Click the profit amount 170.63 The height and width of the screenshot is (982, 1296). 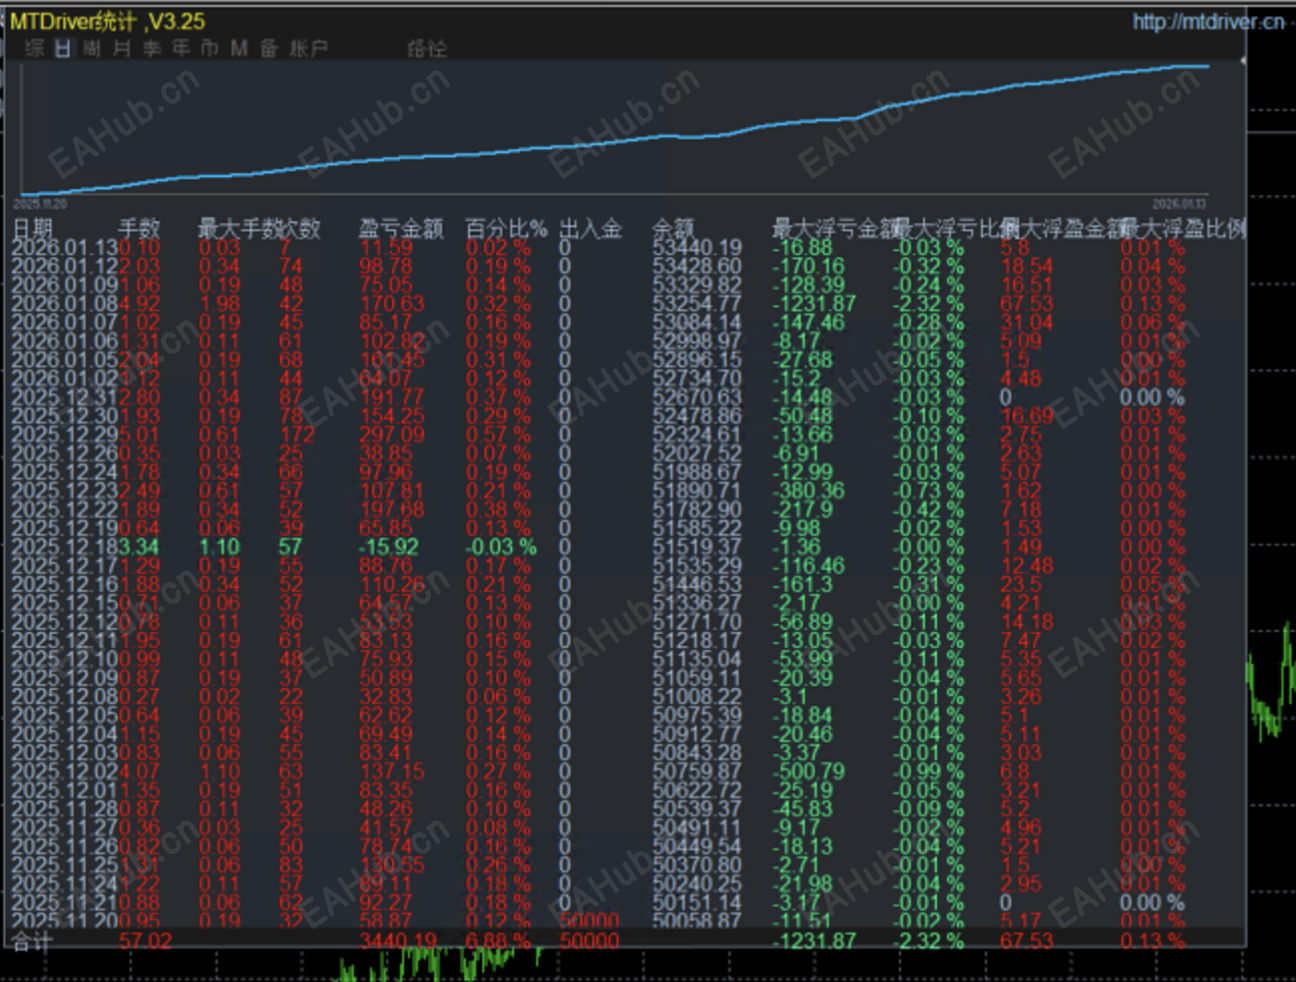[392, 304]
